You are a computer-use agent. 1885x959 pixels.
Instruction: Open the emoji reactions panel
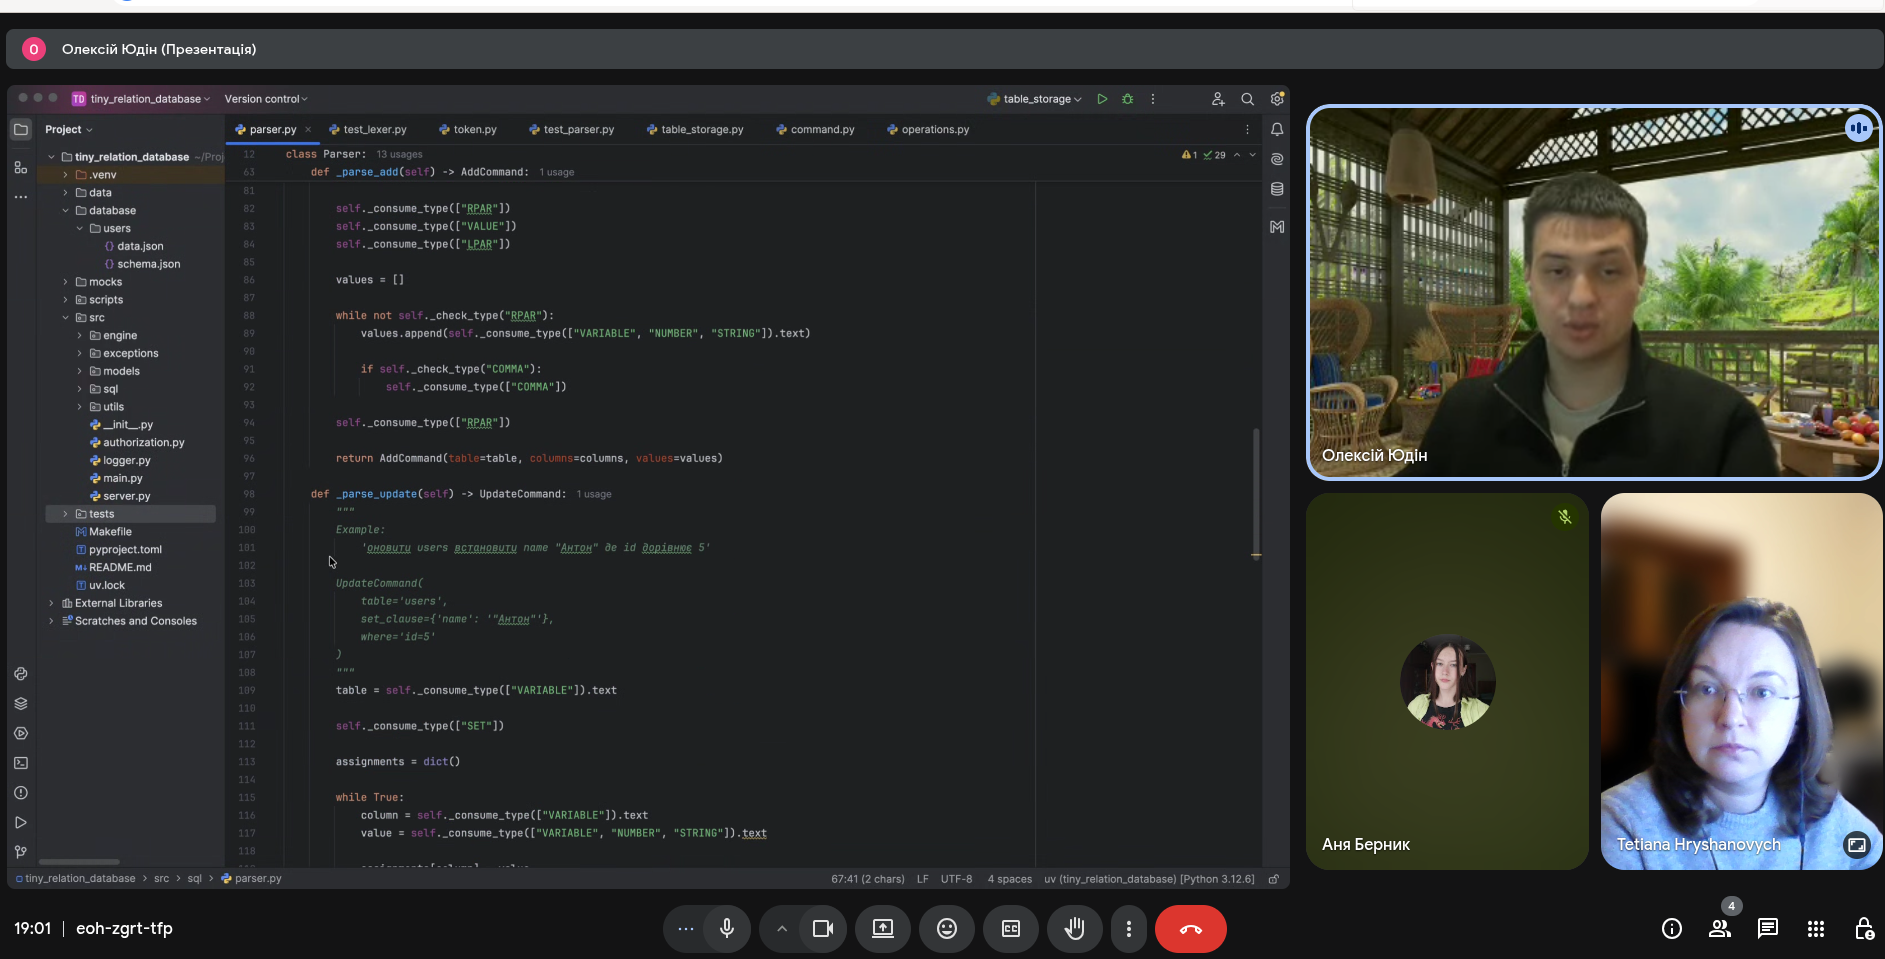tap(946, 929)
